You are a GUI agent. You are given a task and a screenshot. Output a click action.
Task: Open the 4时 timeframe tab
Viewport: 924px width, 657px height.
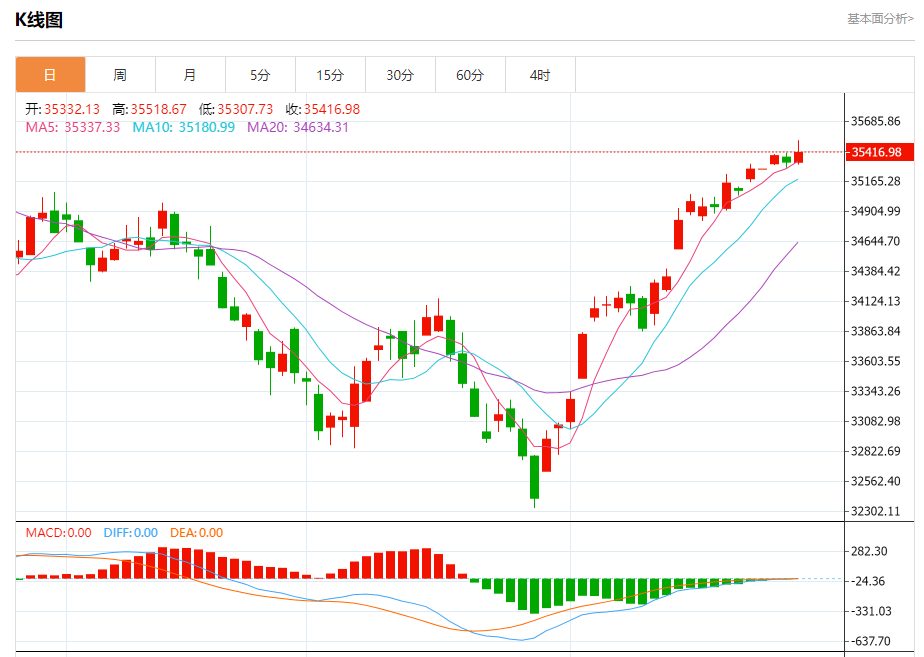(540, 75)
